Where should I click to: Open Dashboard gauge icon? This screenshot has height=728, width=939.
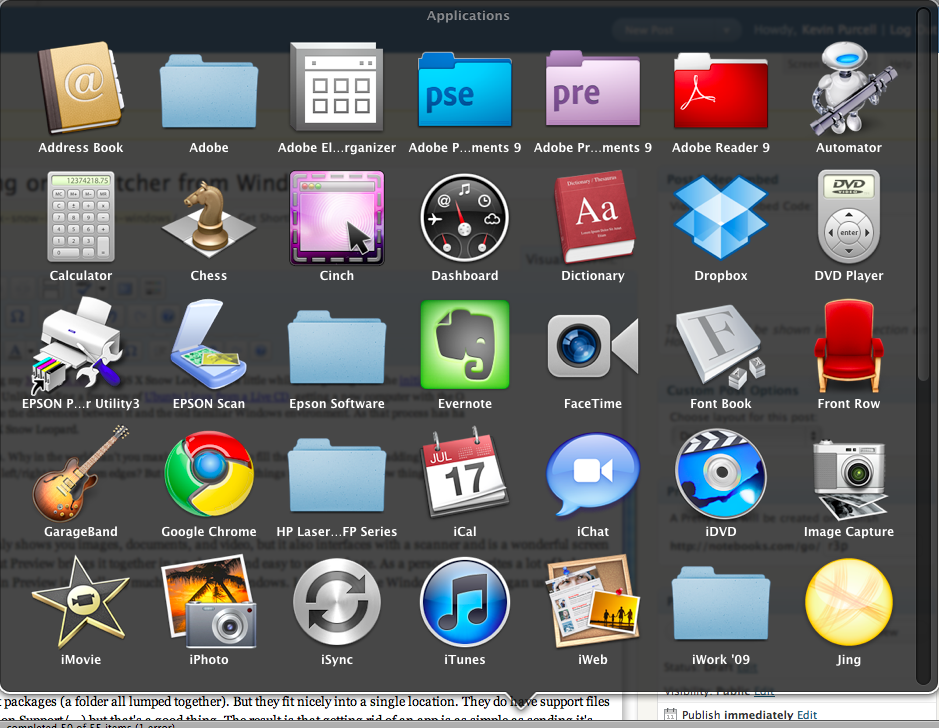465,217
